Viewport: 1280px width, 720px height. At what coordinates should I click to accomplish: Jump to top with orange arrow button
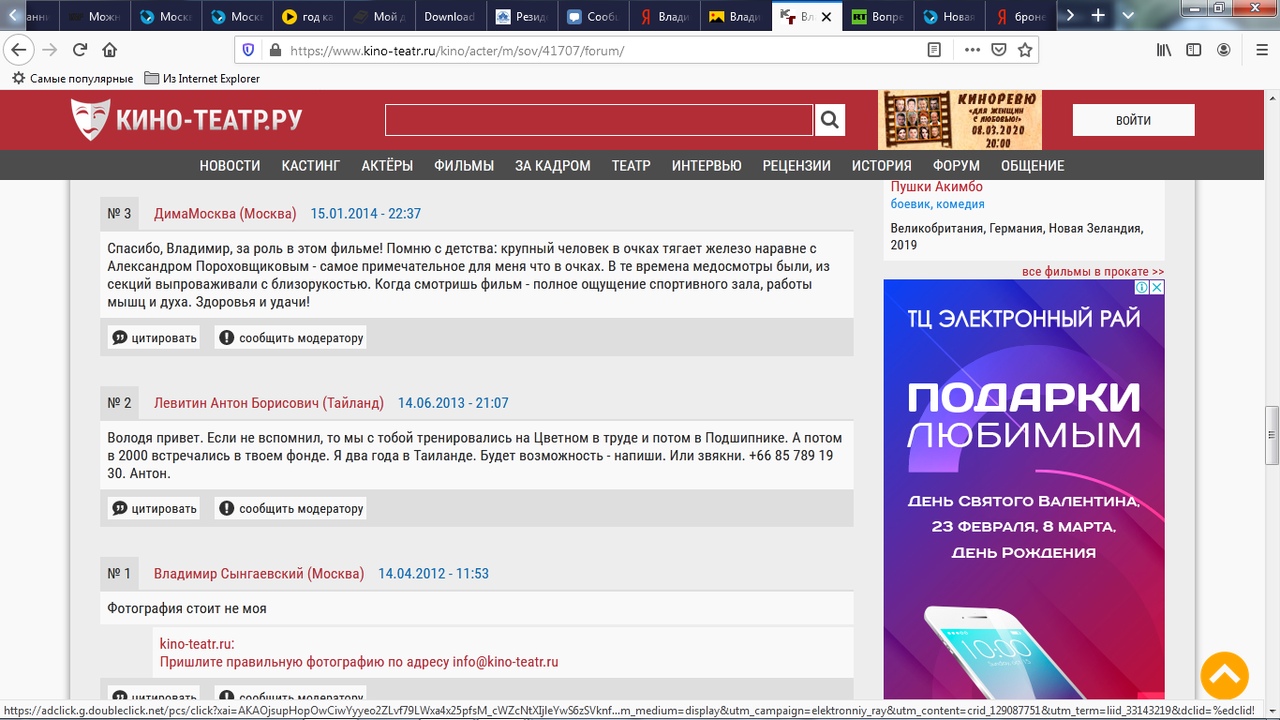[1225, 676]
